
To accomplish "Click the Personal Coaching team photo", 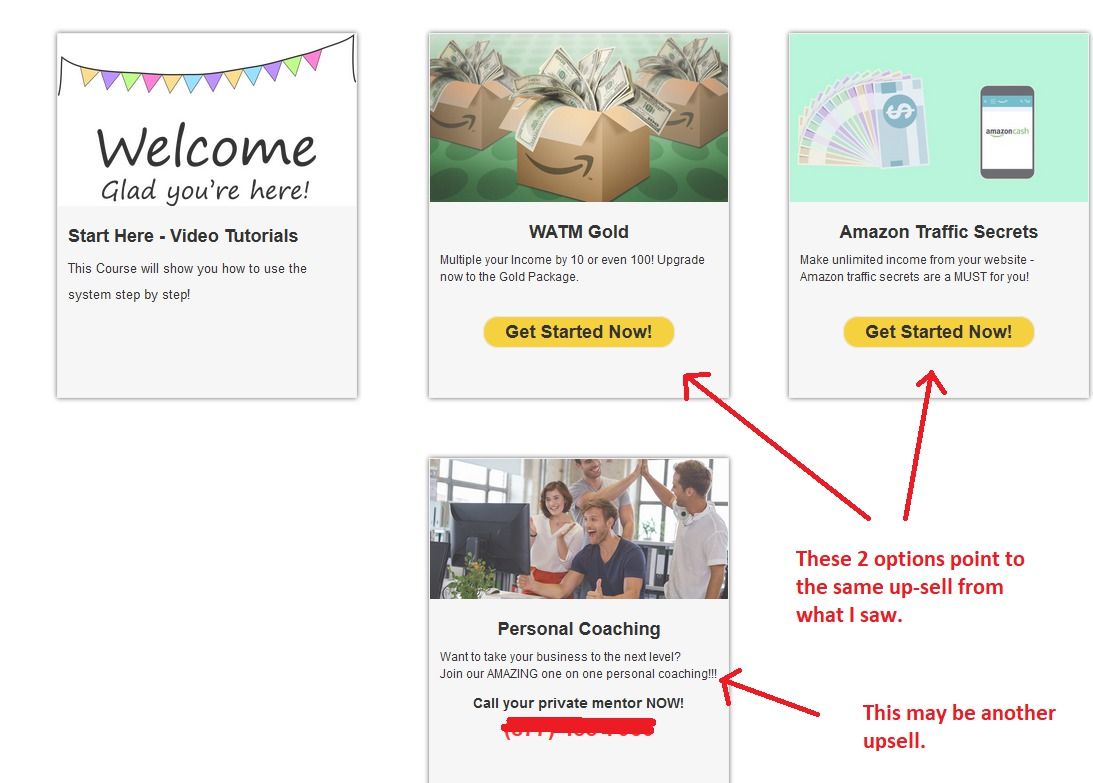I will click(x=579, y=529).
